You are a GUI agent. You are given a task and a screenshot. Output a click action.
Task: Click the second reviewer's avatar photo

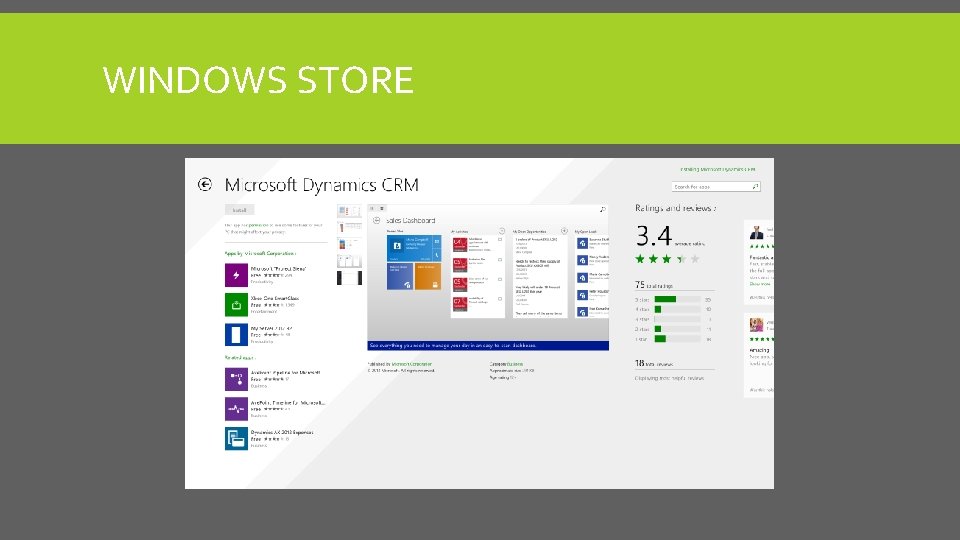pos(757,324)
